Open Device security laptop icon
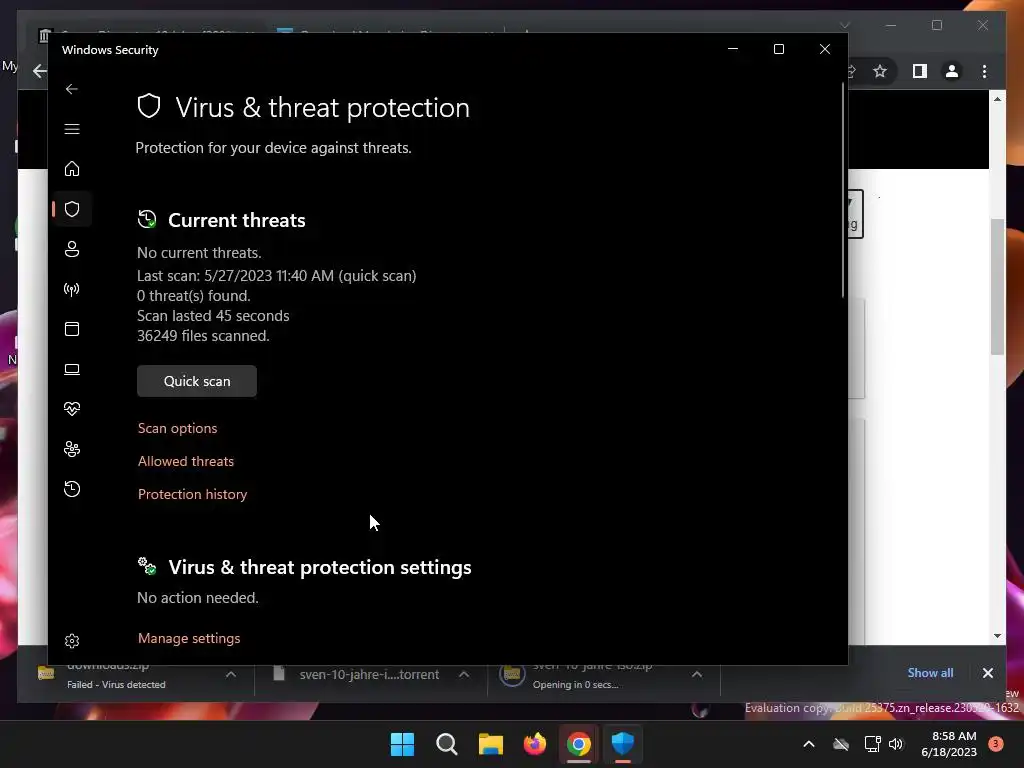This screenshot has width=1024, height=768. pos(72,370)
